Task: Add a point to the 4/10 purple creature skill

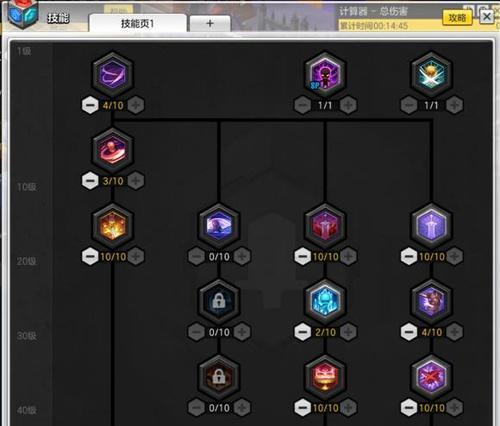Action: [x=454, y=332]
